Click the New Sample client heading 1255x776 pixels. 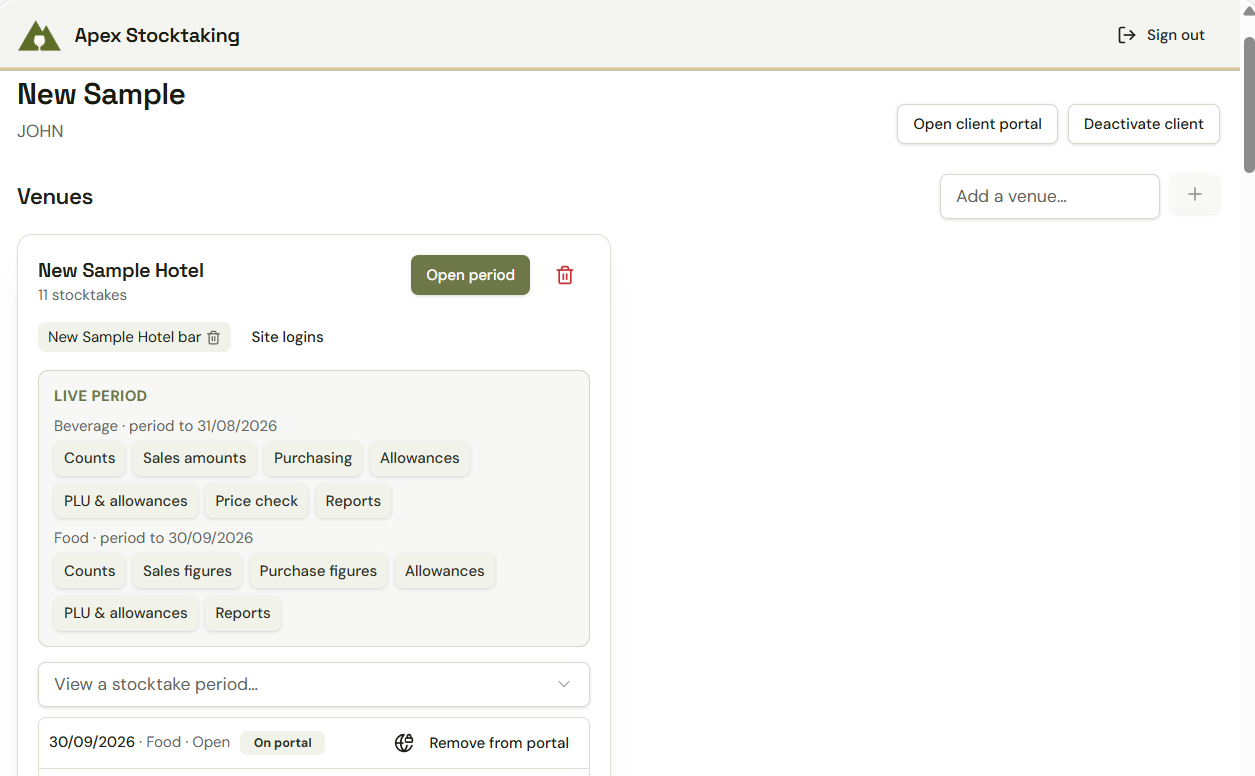click(101, 94)
